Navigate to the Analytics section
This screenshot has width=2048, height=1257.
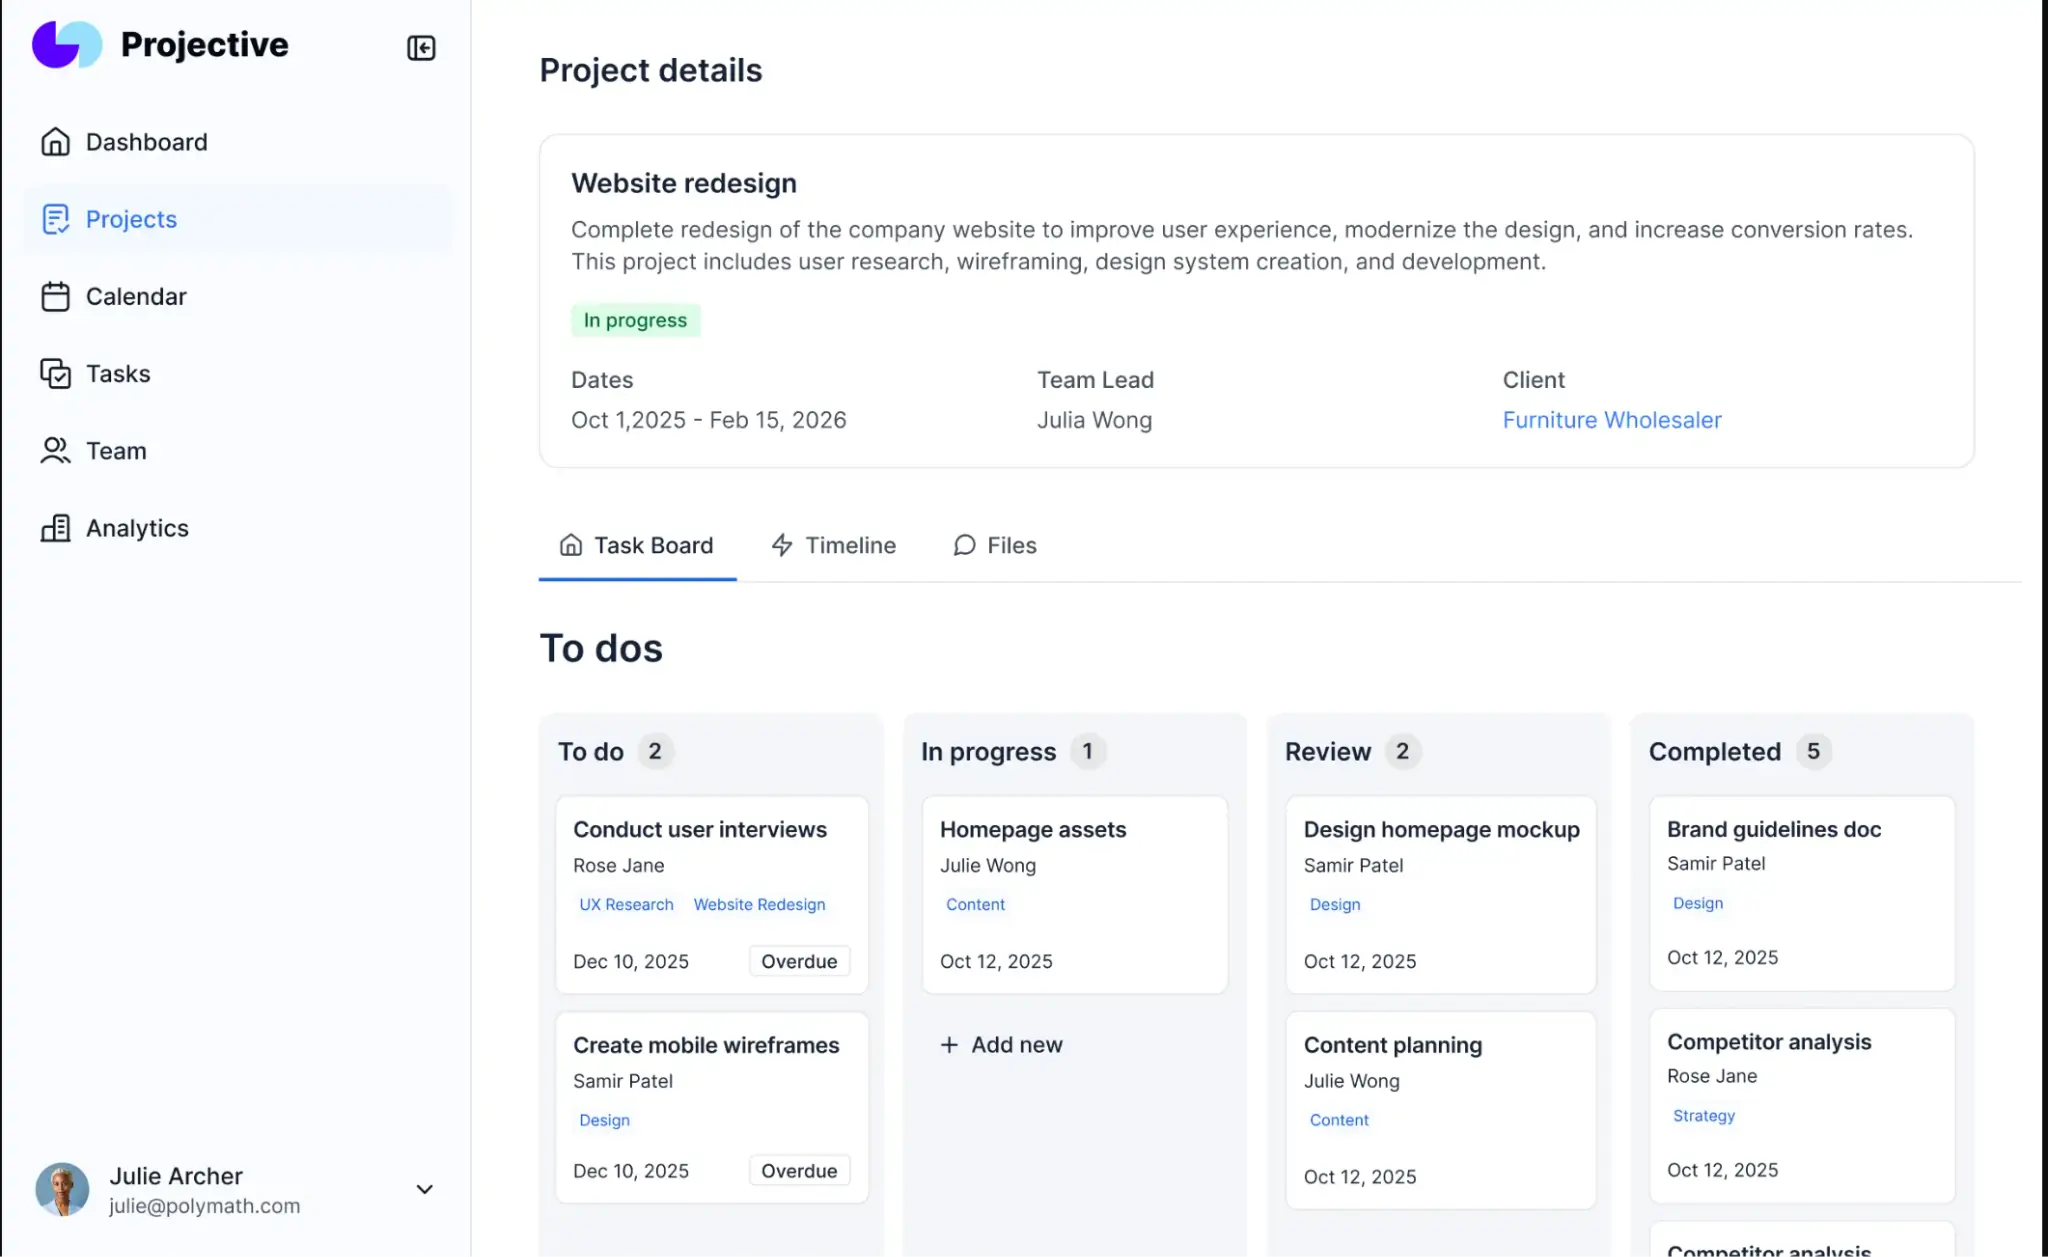click(x=238, y=528)
